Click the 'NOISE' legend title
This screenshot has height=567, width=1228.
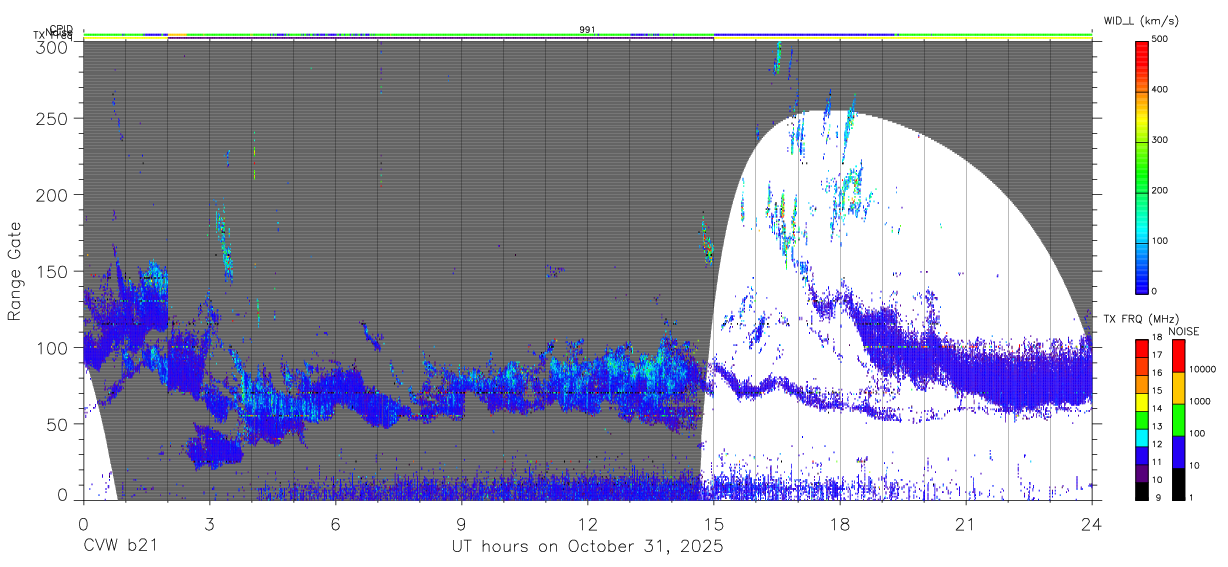[x=1186, y=331]
